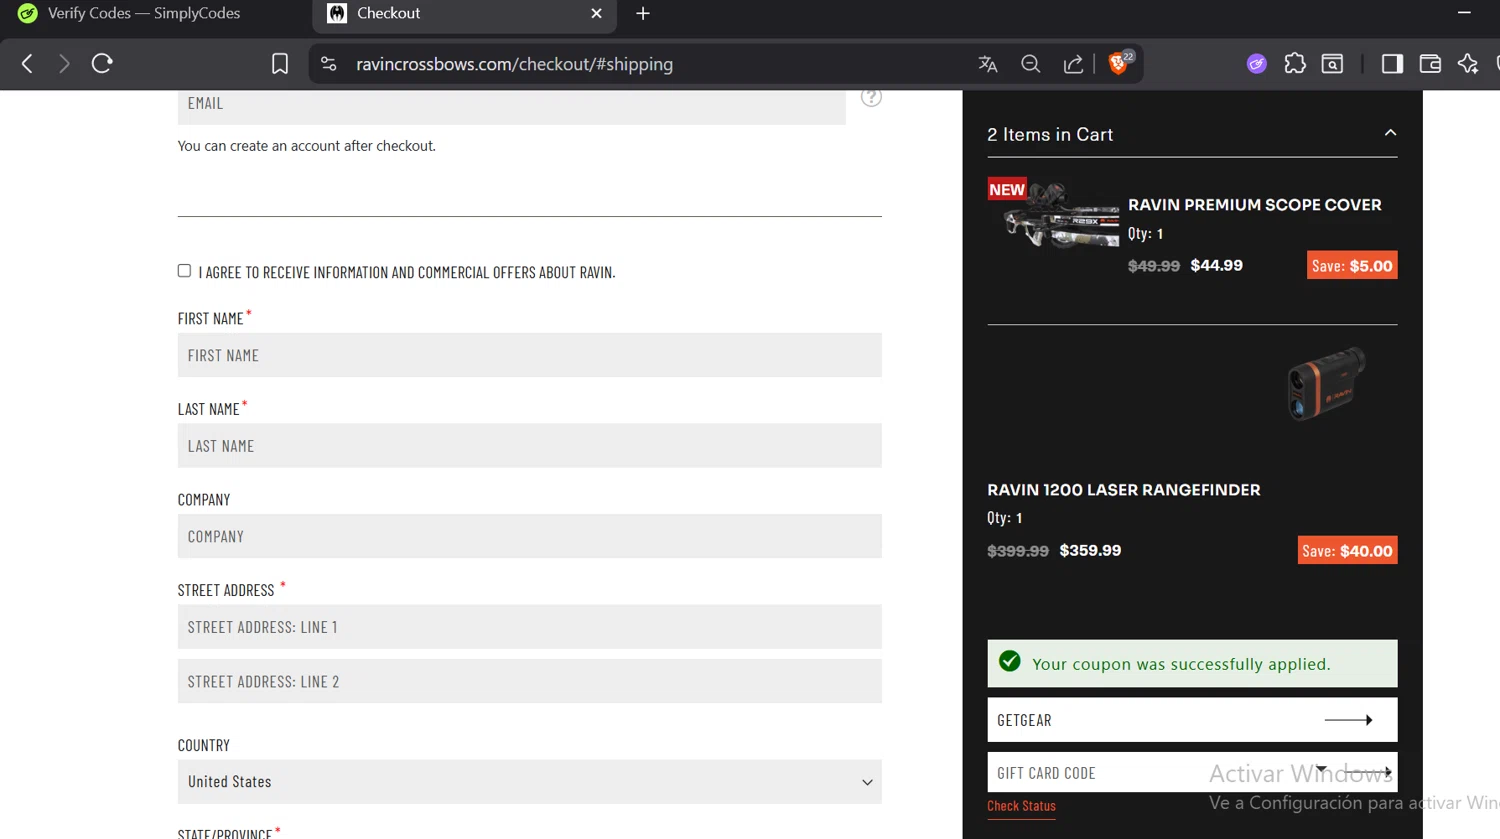Select the Checkout tab
The height and width of the screenshot is (839, 1500).
463,13
